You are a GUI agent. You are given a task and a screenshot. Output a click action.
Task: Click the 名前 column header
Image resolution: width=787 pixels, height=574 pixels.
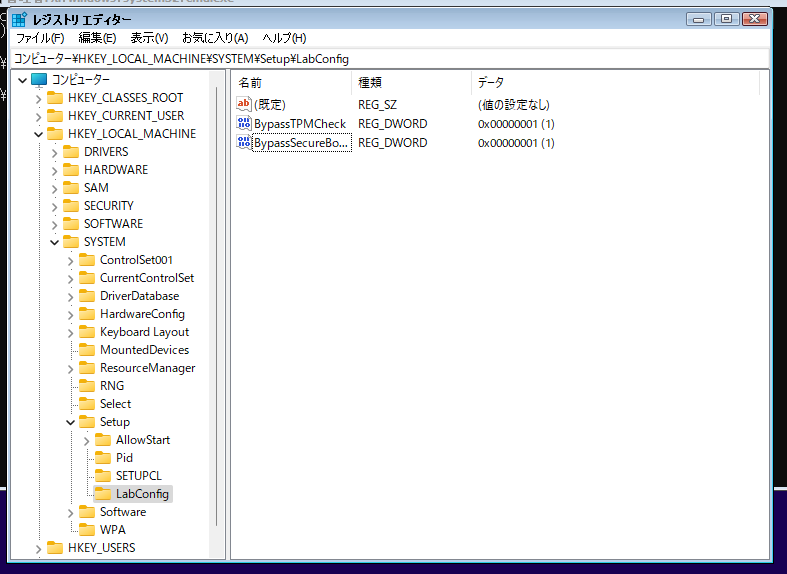coord(292,83)
